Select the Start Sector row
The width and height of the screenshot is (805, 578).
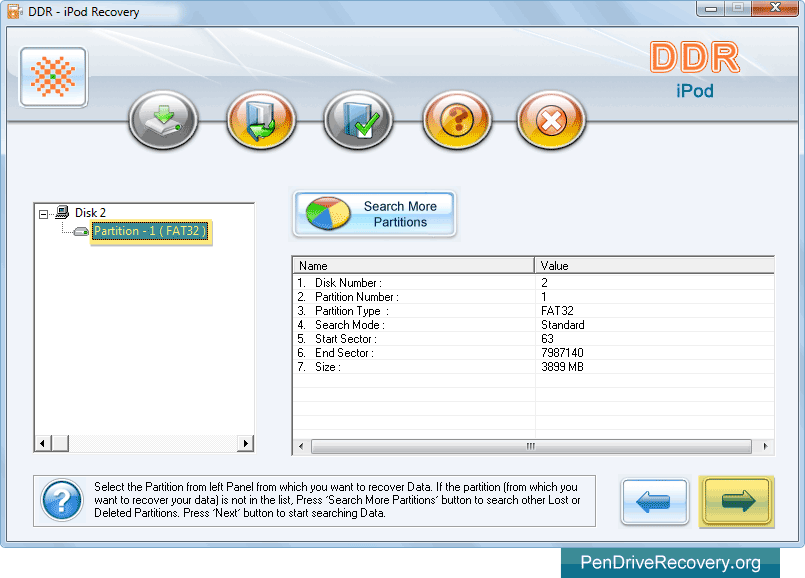pyautogui.click(x=533, y=339)
